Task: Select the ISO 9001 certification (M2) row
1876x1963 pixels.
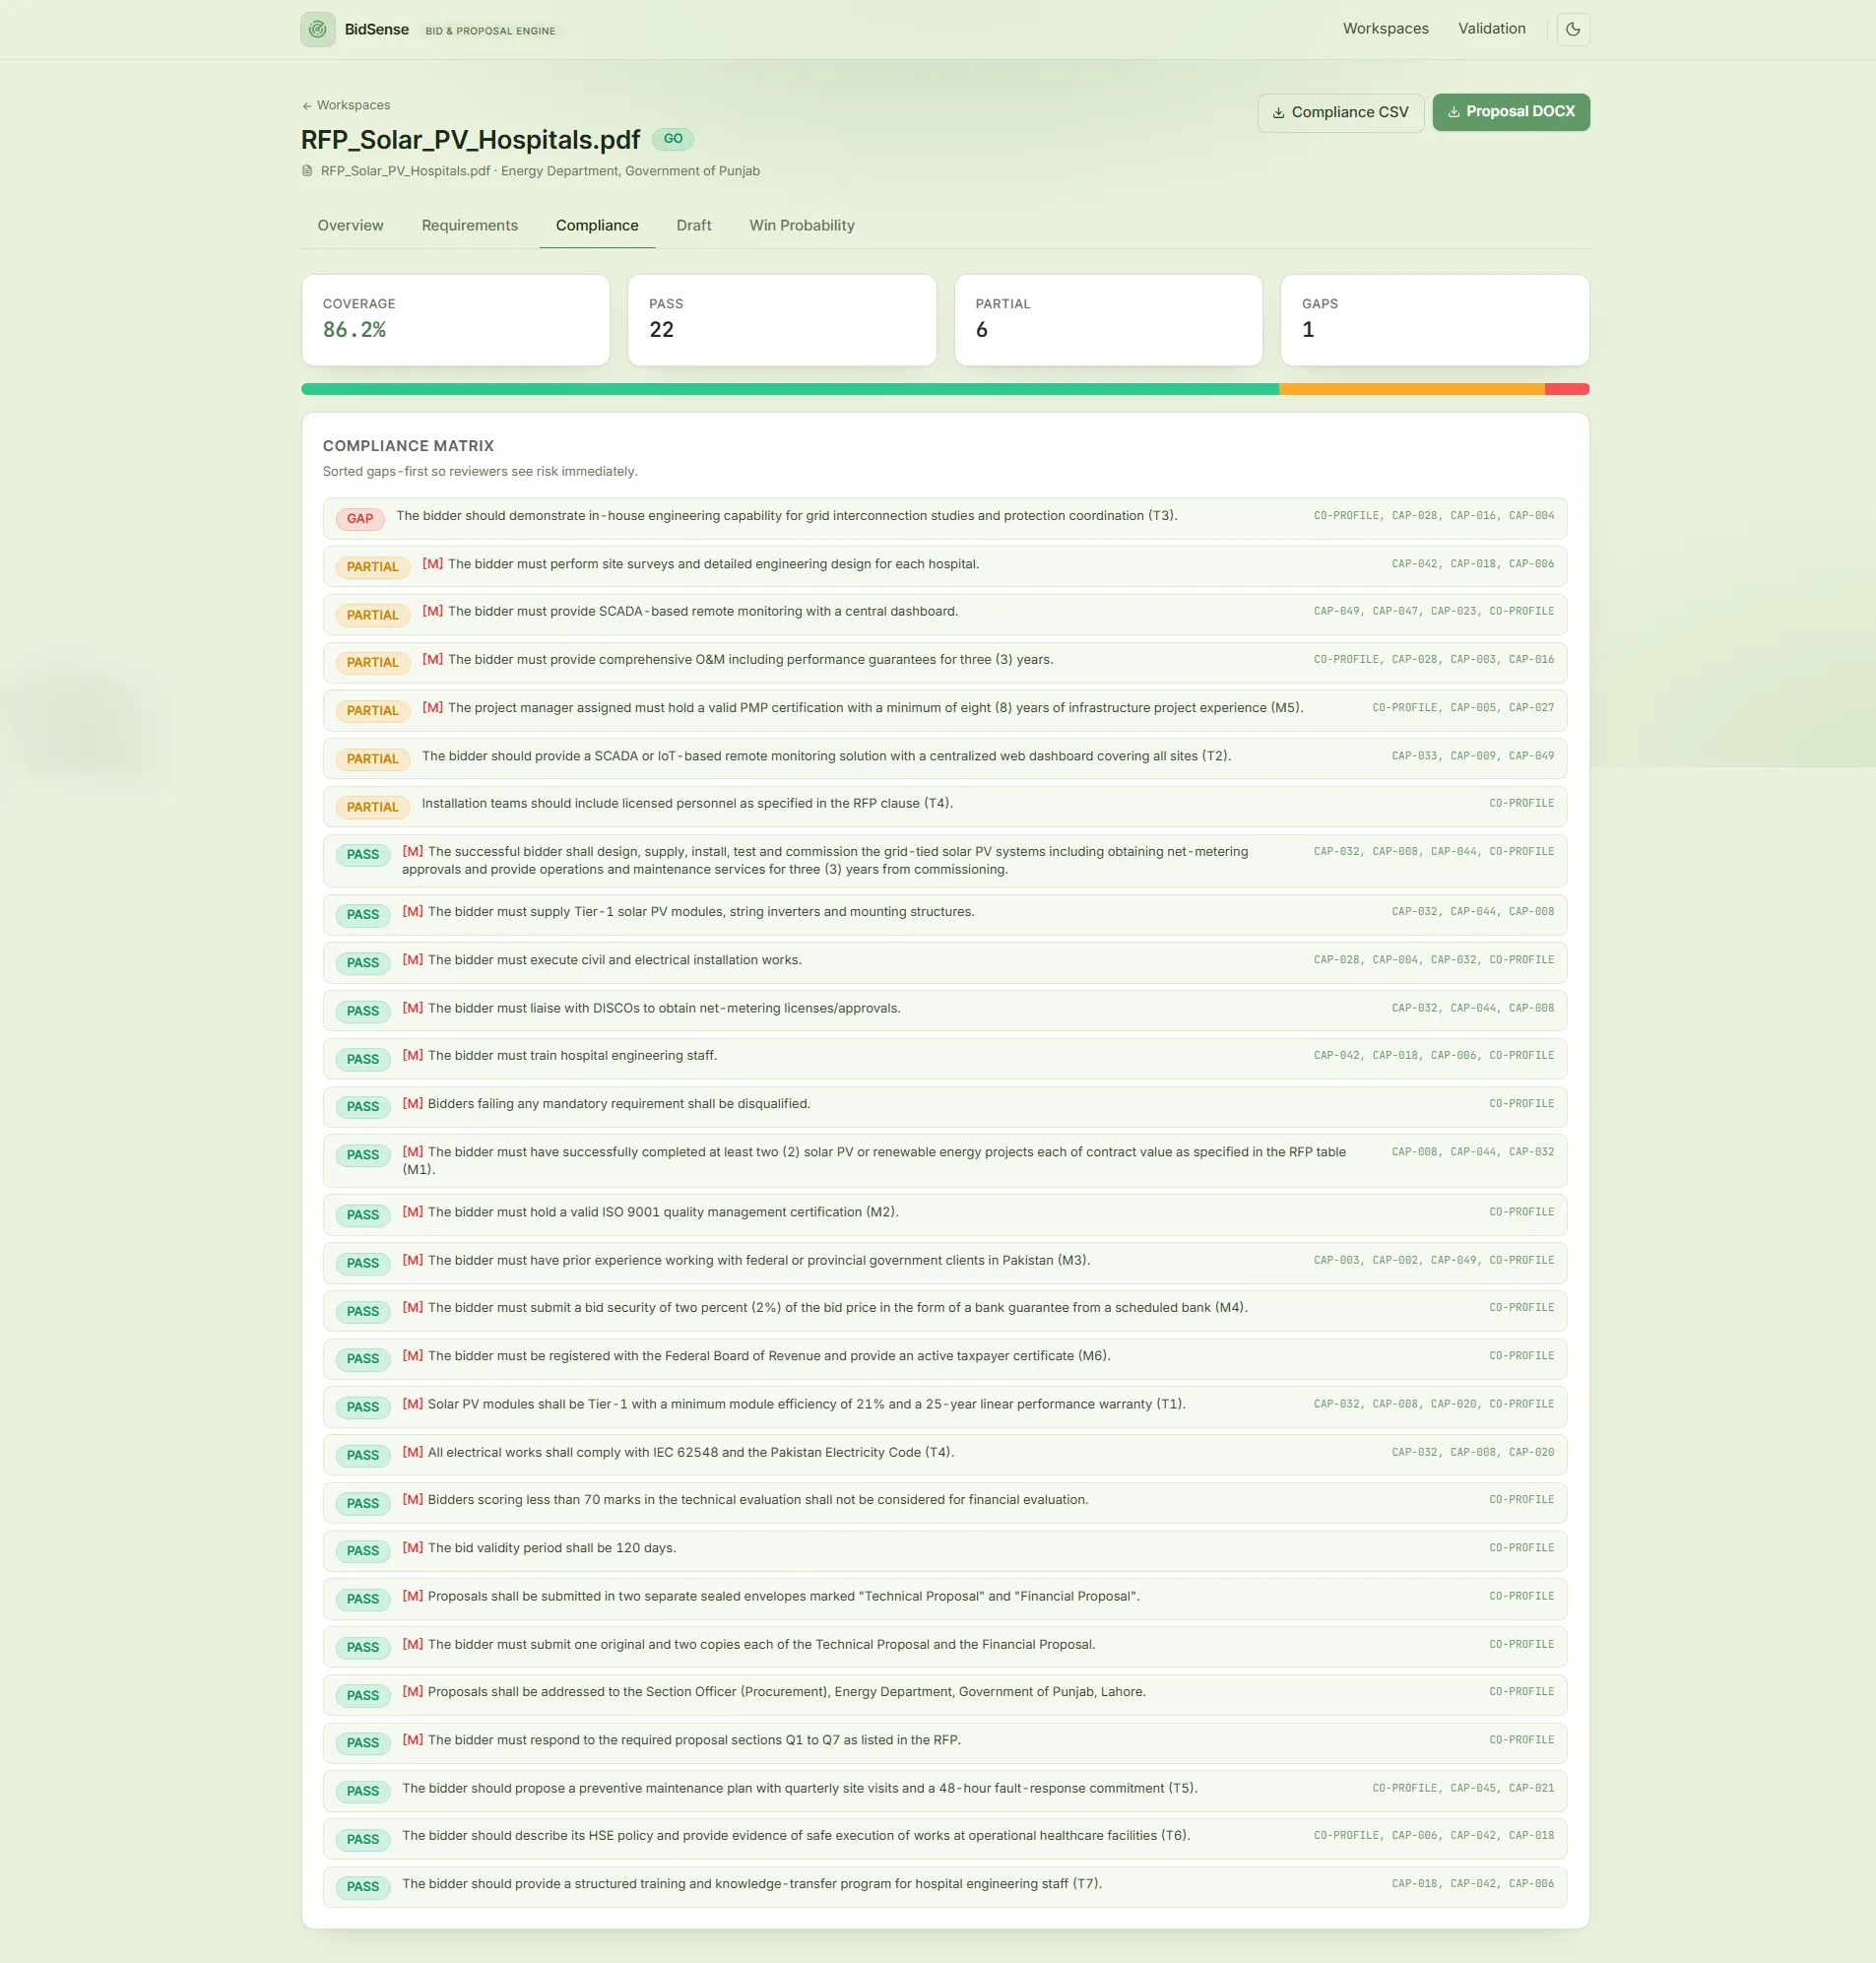Action: pyautogui.click(x=944, y=1214)
